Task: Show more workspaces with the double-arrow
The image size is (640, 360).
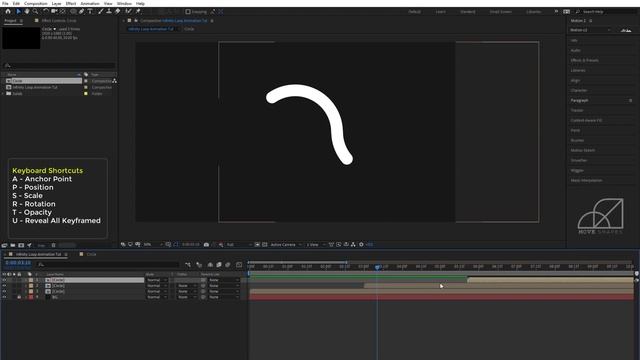Action: pos(556,12)
